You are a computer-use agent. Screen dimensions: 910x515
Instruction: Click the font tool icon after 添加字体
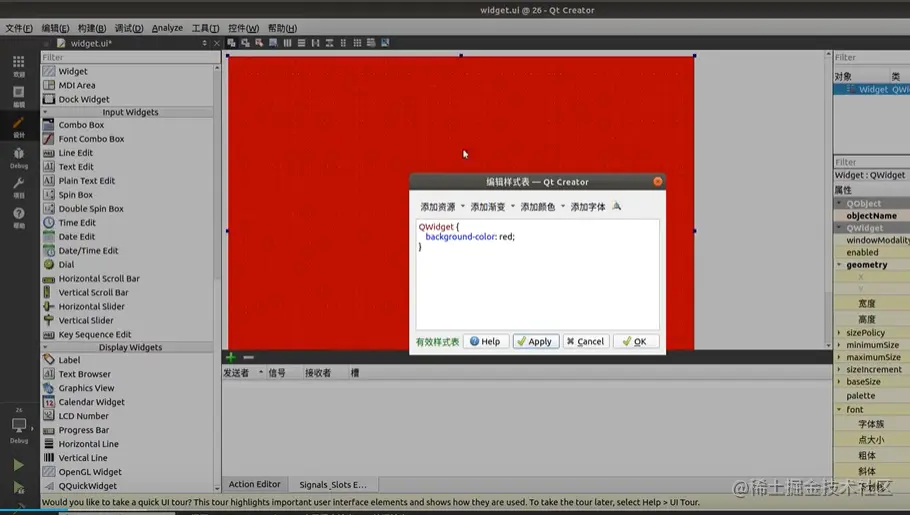616,206
